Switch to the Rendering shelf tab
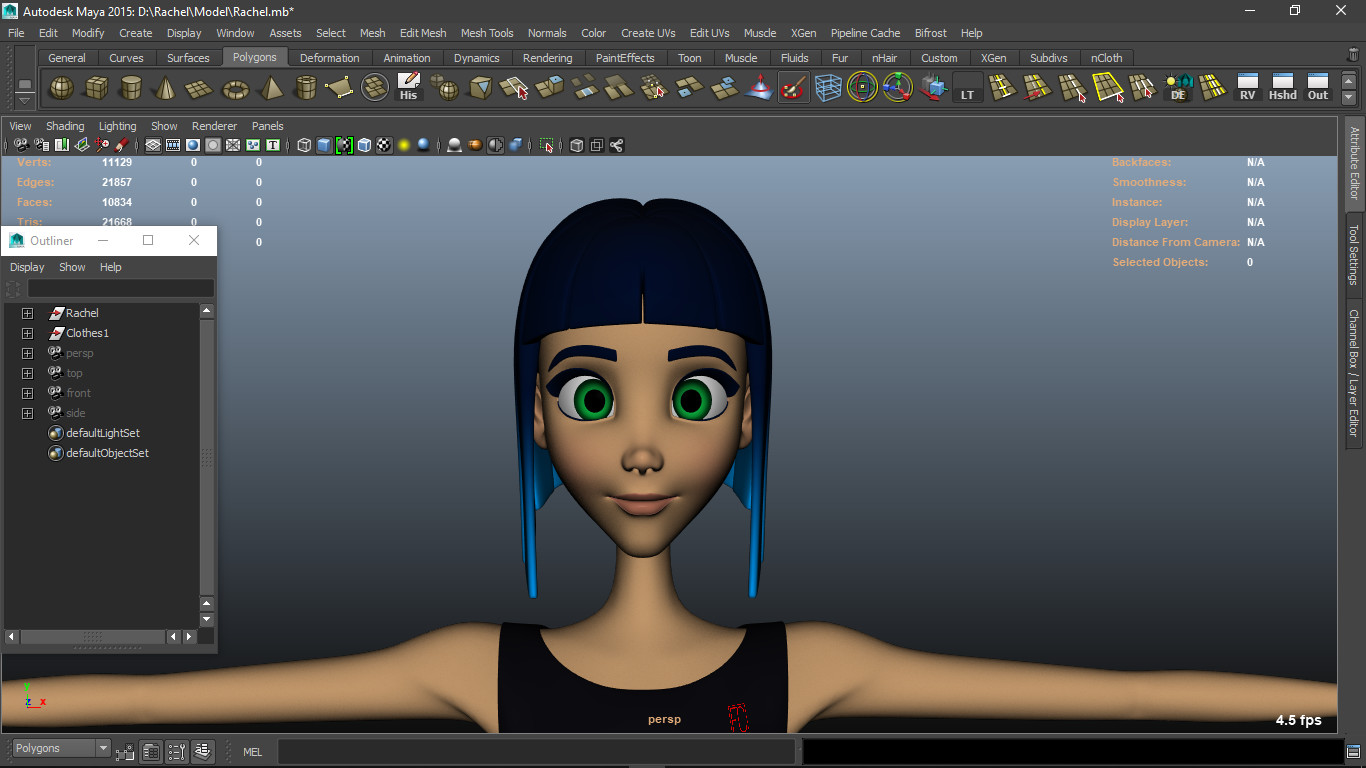 pyautogui.click(x=547, y=57)
